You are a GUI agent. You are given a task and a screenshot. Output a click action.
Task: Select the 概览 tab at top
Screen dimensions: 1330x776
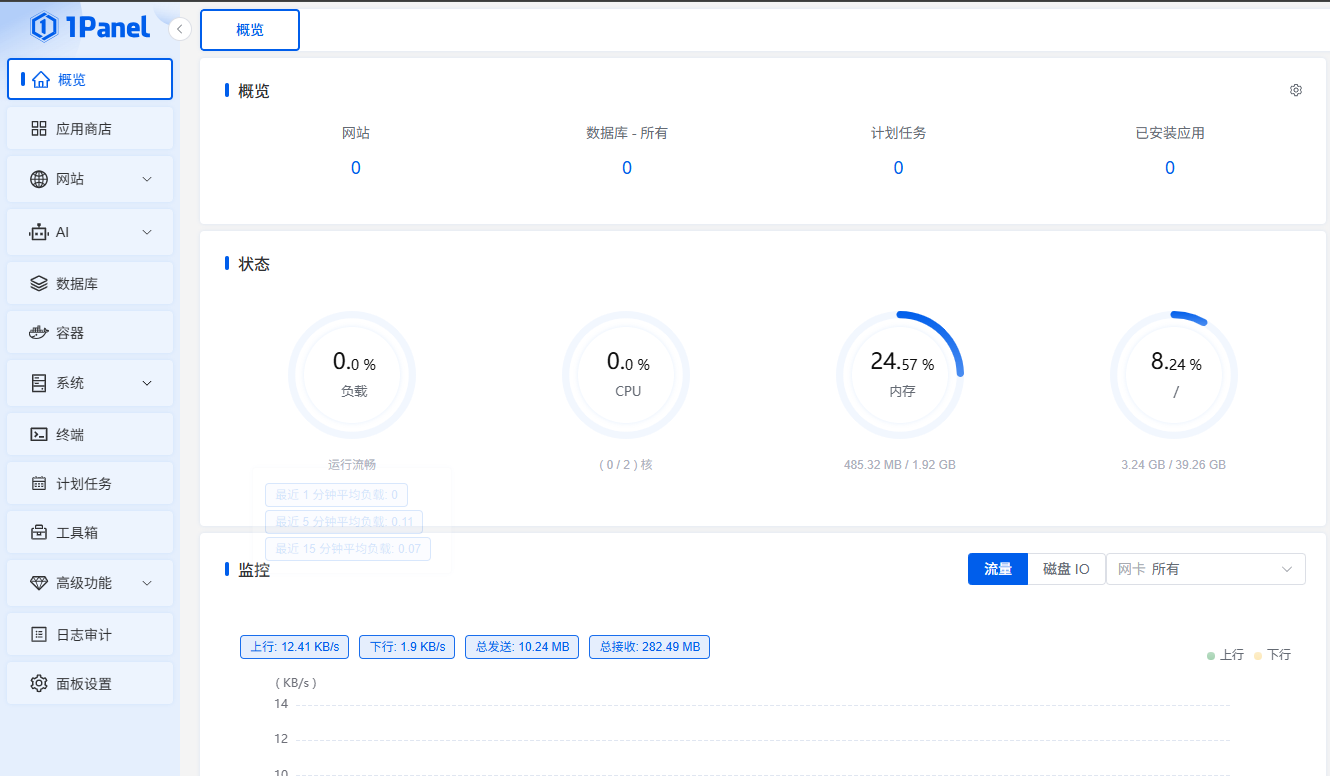click(x=250, y=30)
